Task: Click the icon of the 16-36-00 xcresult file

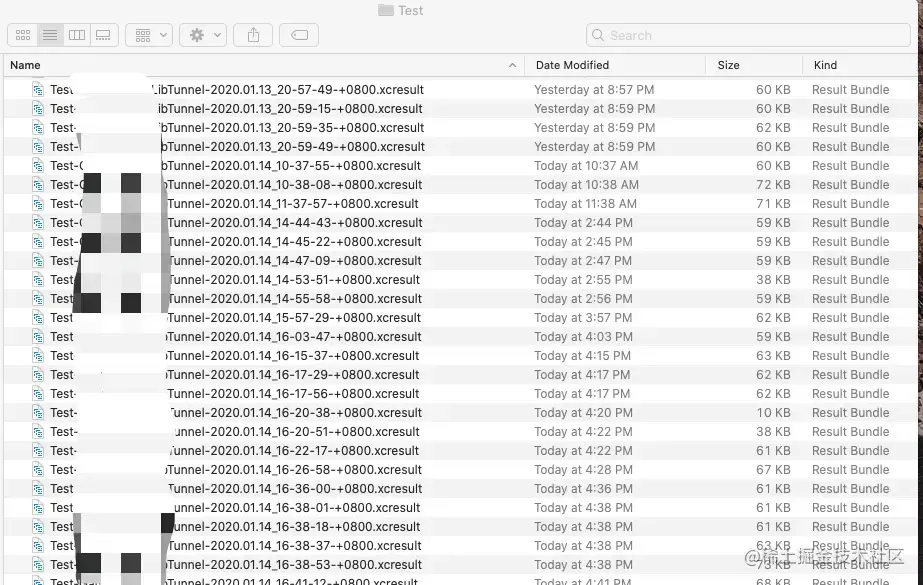Action: tap(38, 489)
